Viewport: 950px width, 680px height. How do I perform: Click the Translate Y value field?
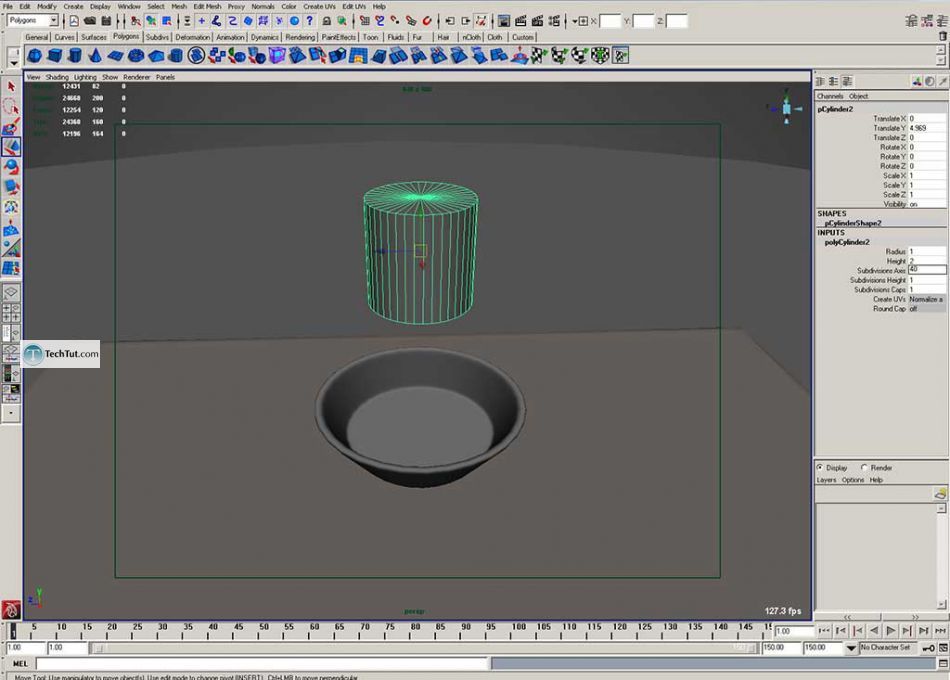coord(927,128)
